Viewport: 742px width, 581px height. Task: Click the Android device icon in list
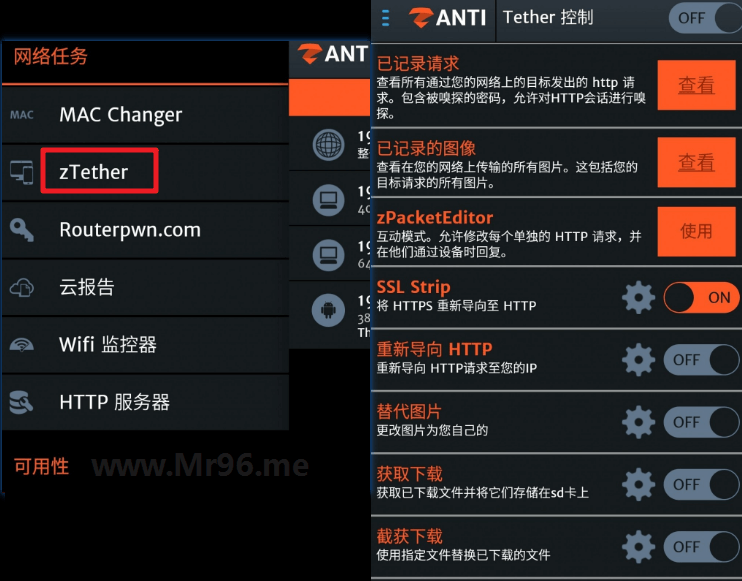328,310
